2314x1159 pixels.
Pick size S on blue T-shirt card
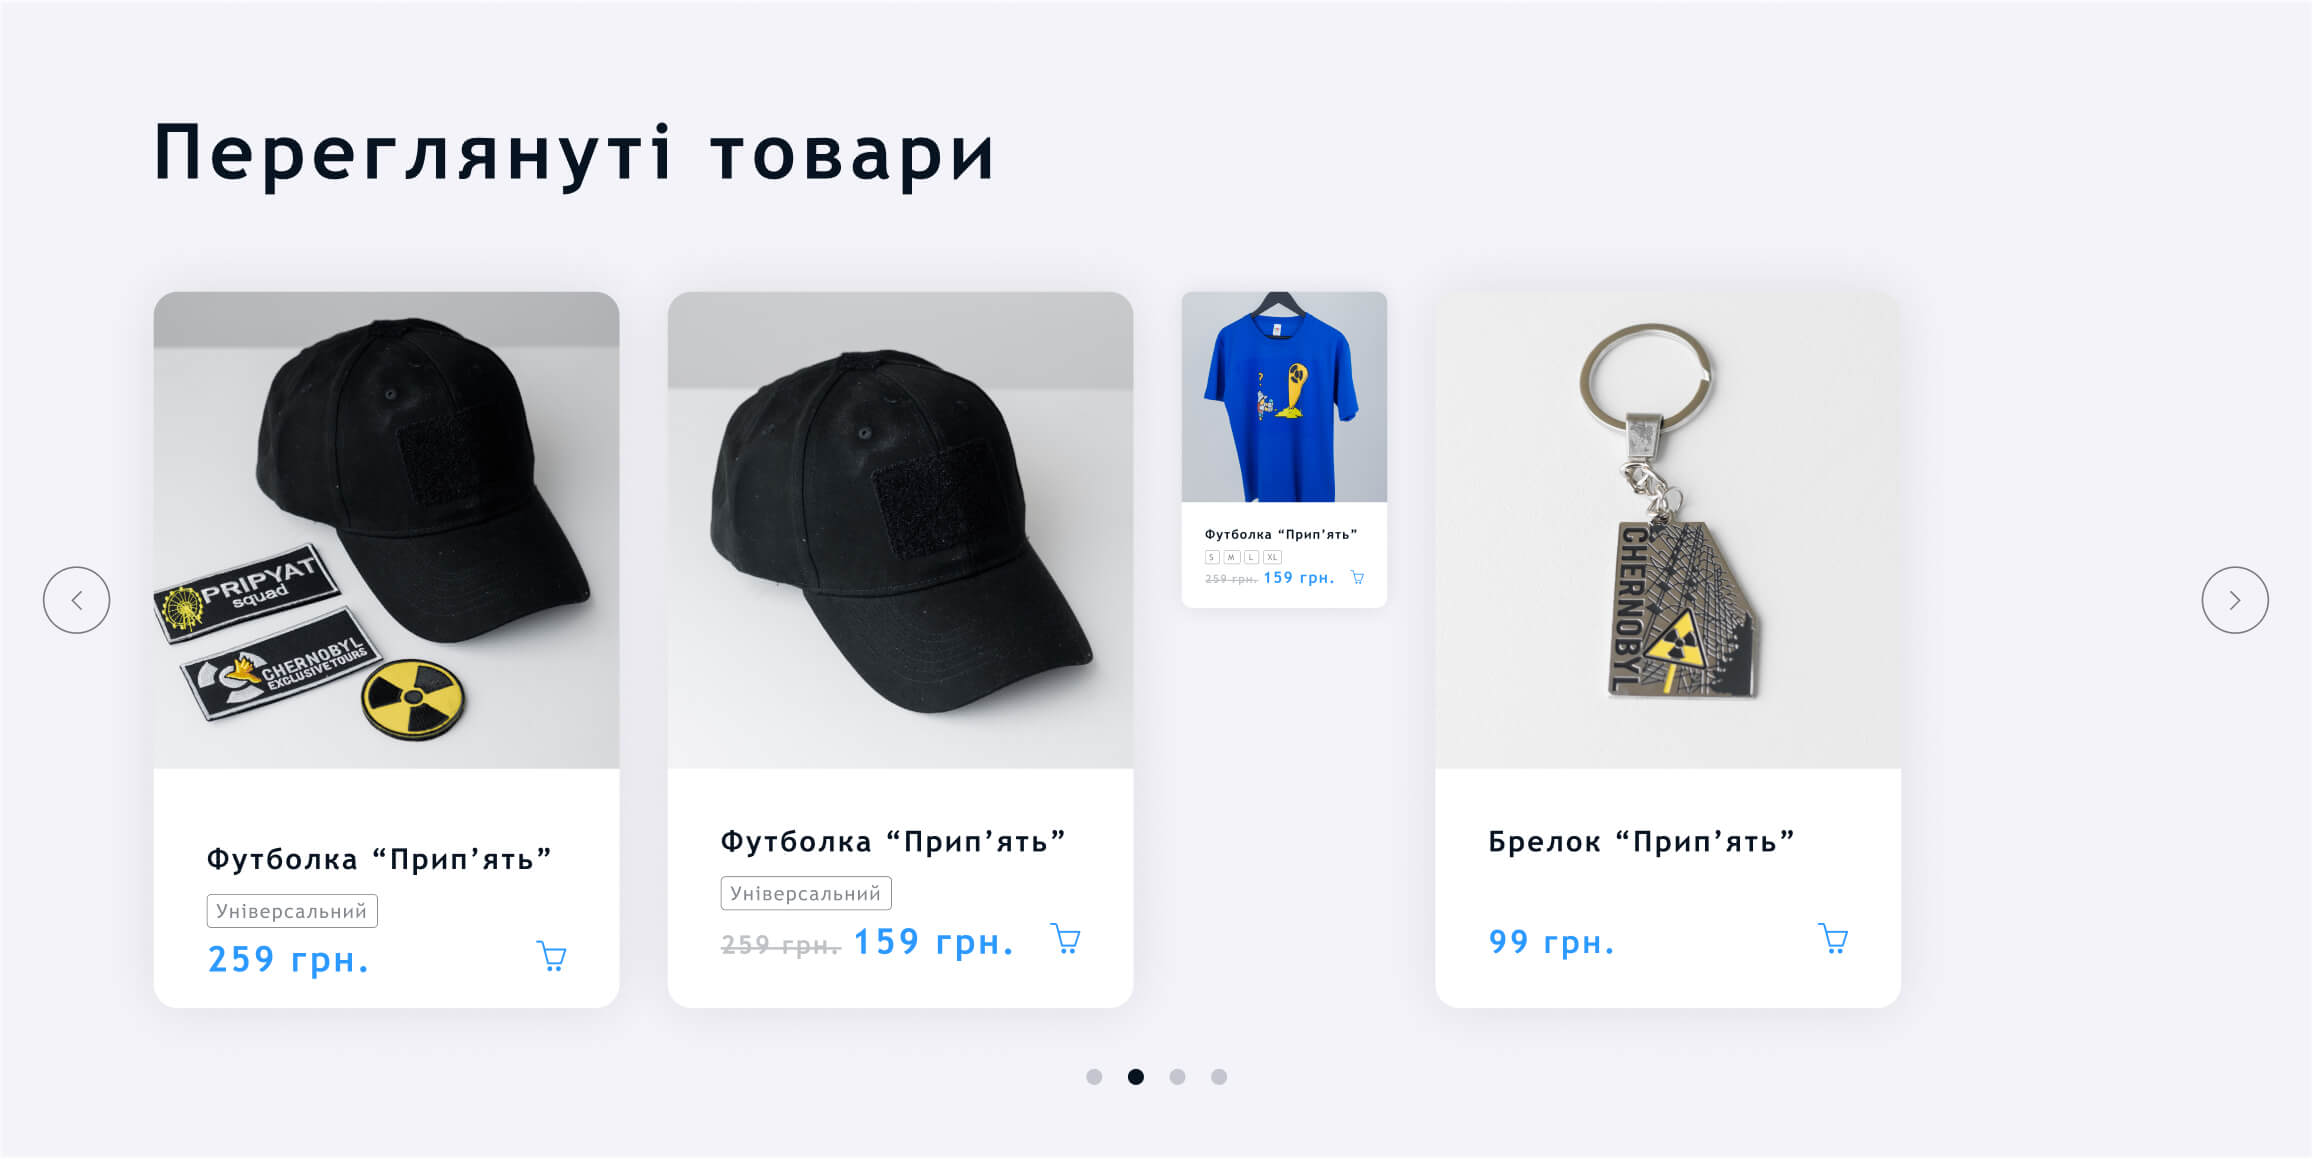coord(1212,557)
